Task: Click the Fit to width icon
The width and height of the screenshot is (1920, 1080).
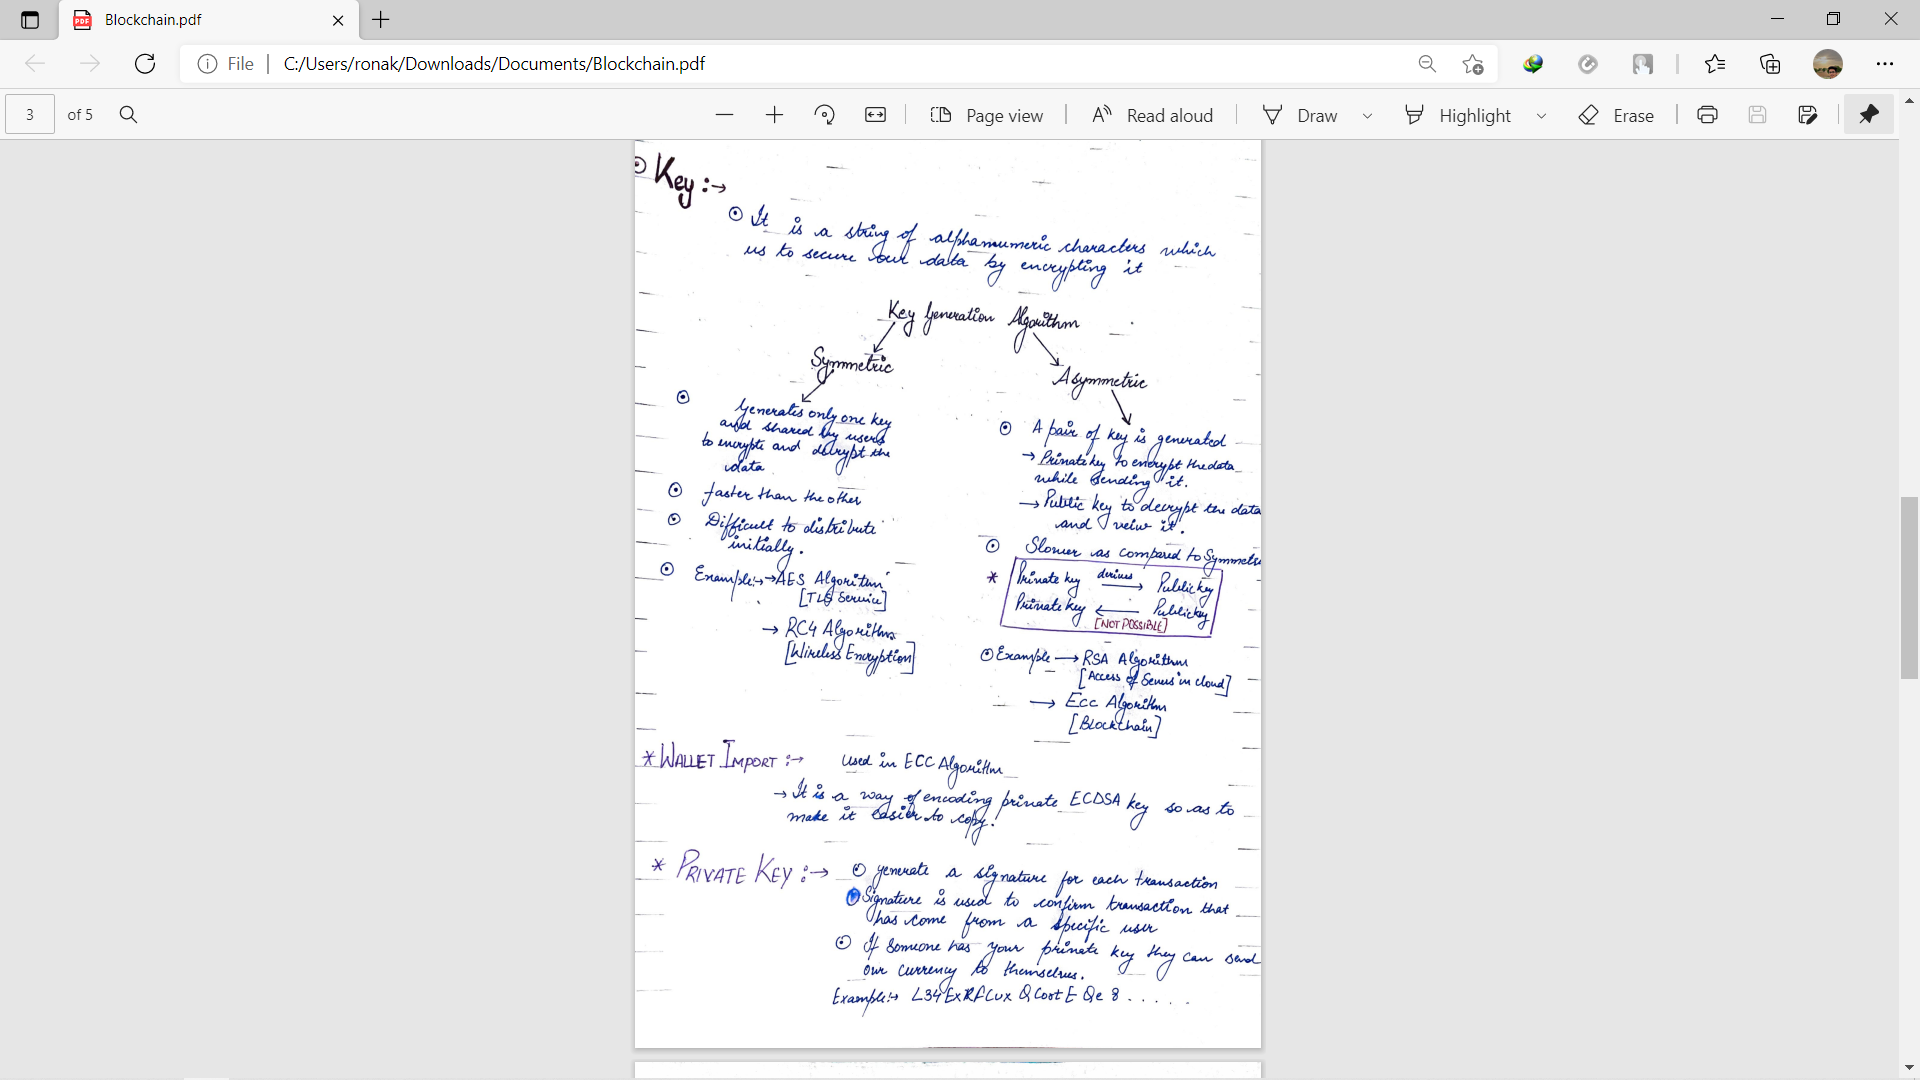Action: pyautogui.click(x=875, y=115)
